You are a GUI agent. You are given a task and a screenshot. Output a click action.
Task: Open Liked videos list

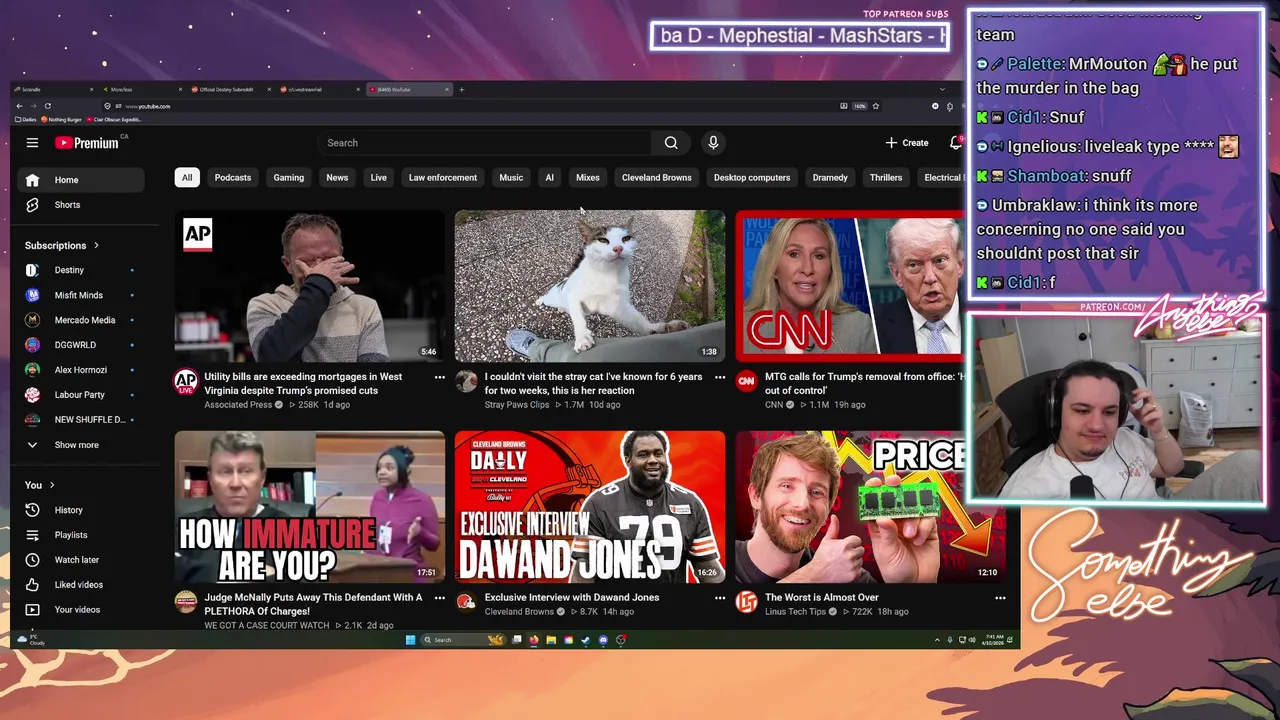[x=81, y=585]
